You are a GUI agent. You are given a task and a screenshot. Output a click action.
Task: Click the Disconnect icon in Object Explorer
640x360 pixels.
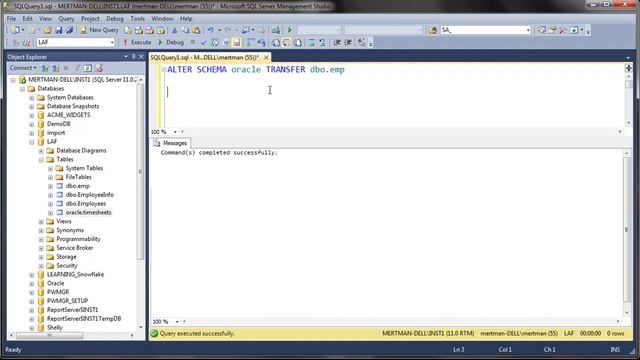point(56,68)
